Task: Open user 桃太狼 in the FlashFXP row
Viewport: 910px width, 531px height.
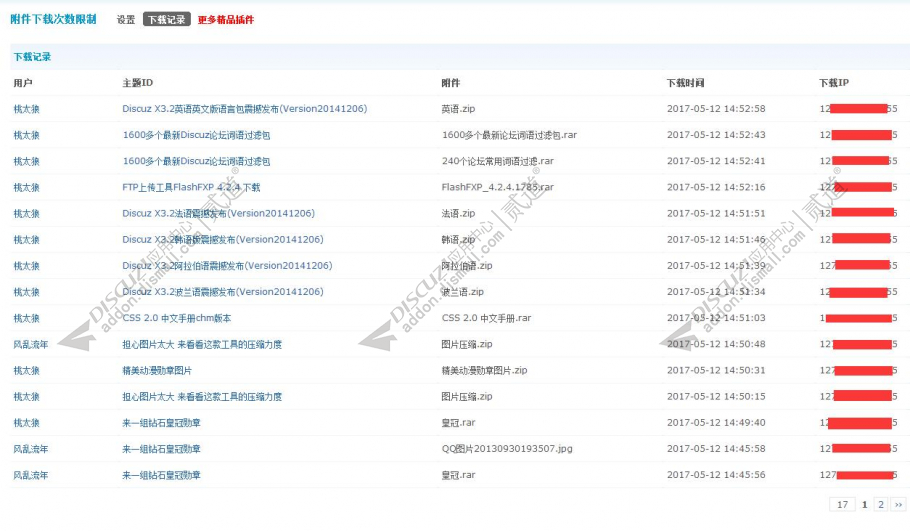Action: tap(27, 187)
